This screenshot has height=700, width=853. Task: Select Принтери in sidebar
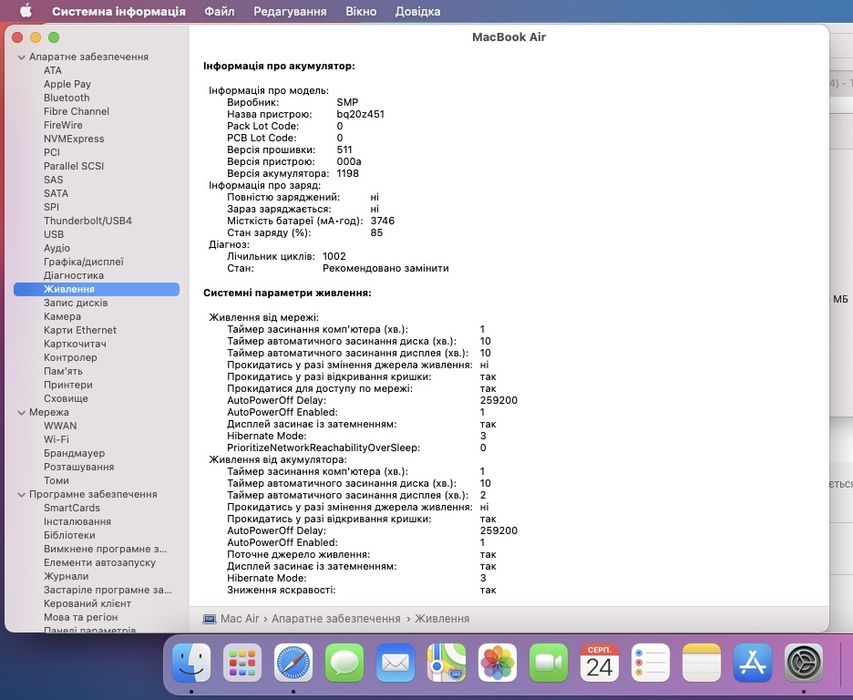pyautogui.click(x=68, y=385)
